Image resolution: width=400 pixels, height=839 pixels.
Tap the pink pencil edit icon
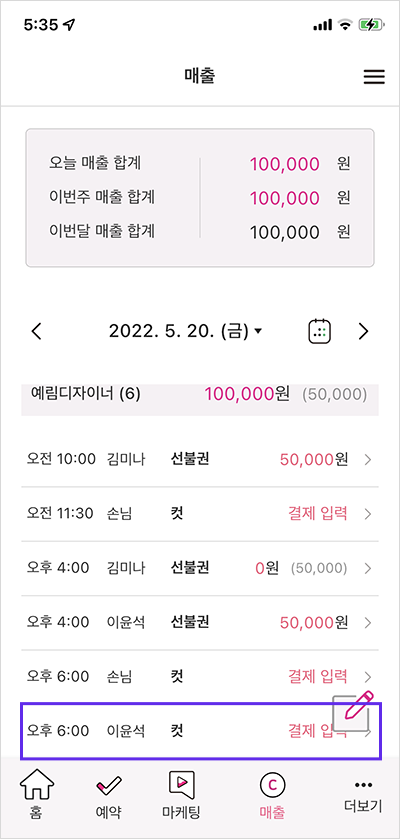352,710
